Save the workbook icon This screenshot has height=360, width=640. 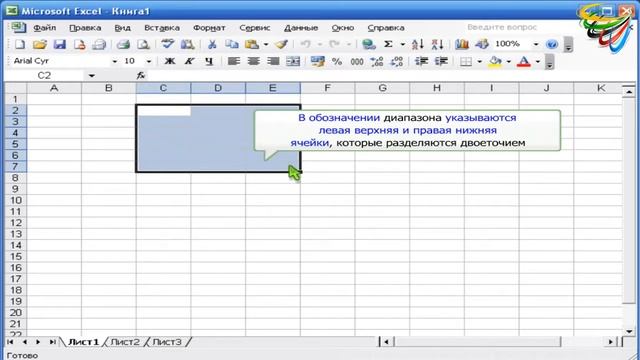pyautogui.click(x=60, y=44)
